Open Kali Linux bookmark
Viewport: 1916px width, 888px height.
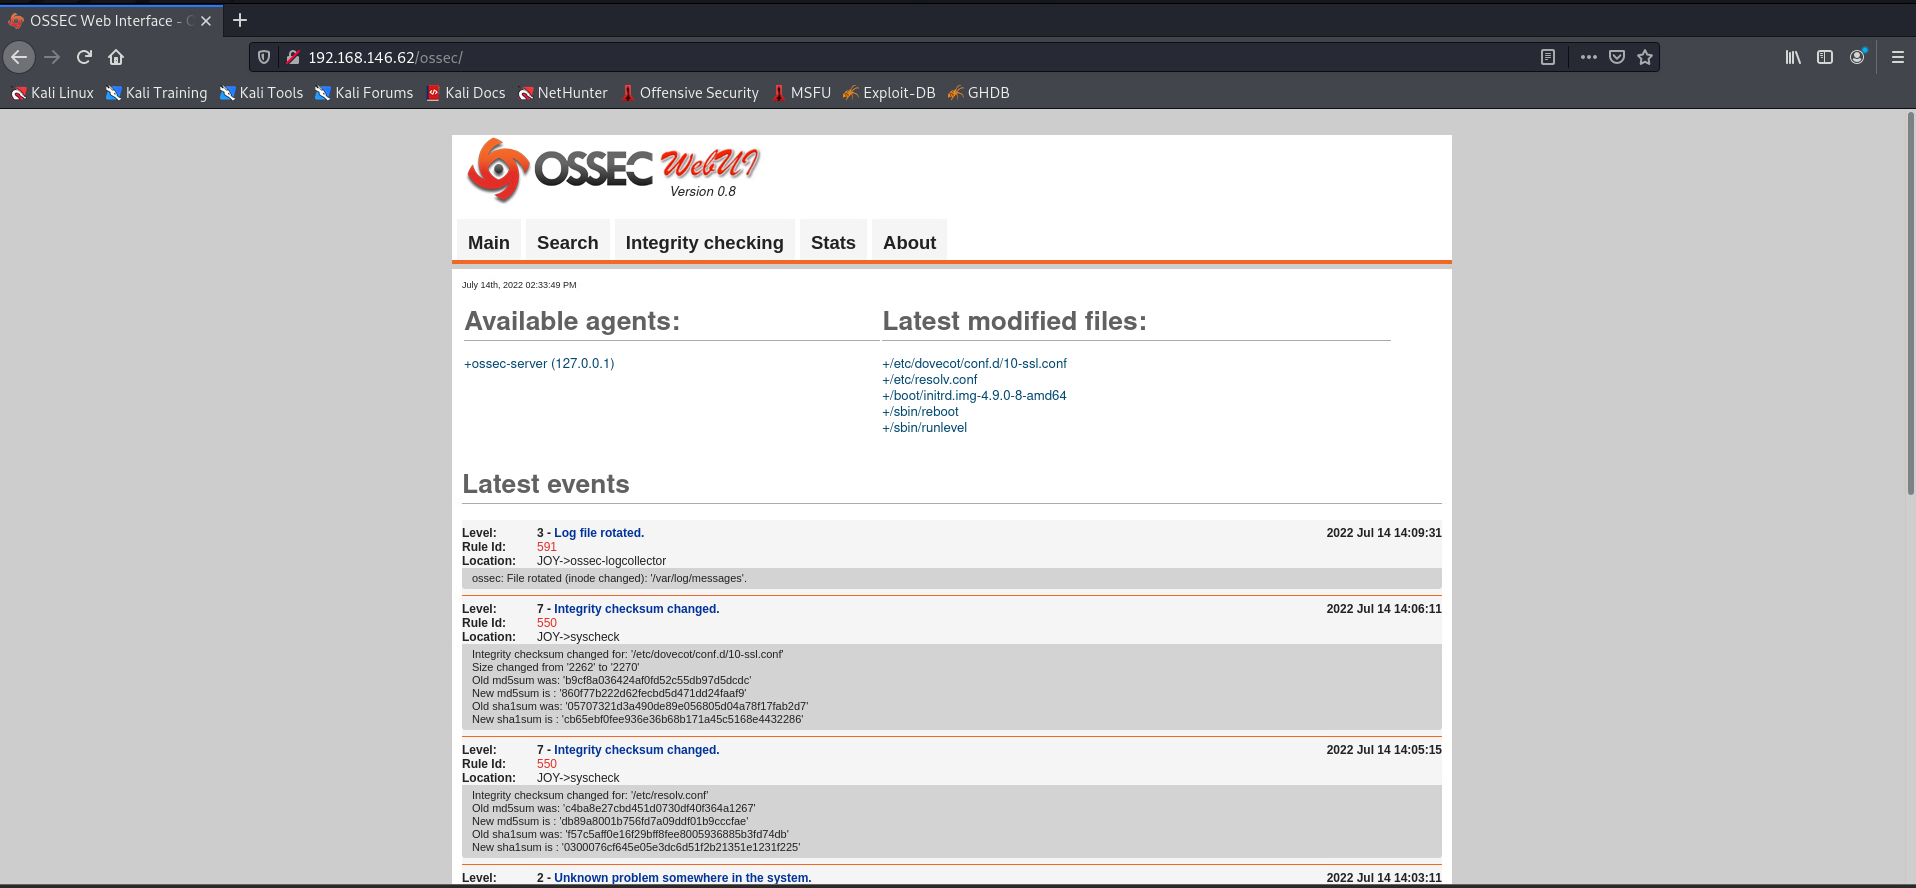click(x=52, y=93)
